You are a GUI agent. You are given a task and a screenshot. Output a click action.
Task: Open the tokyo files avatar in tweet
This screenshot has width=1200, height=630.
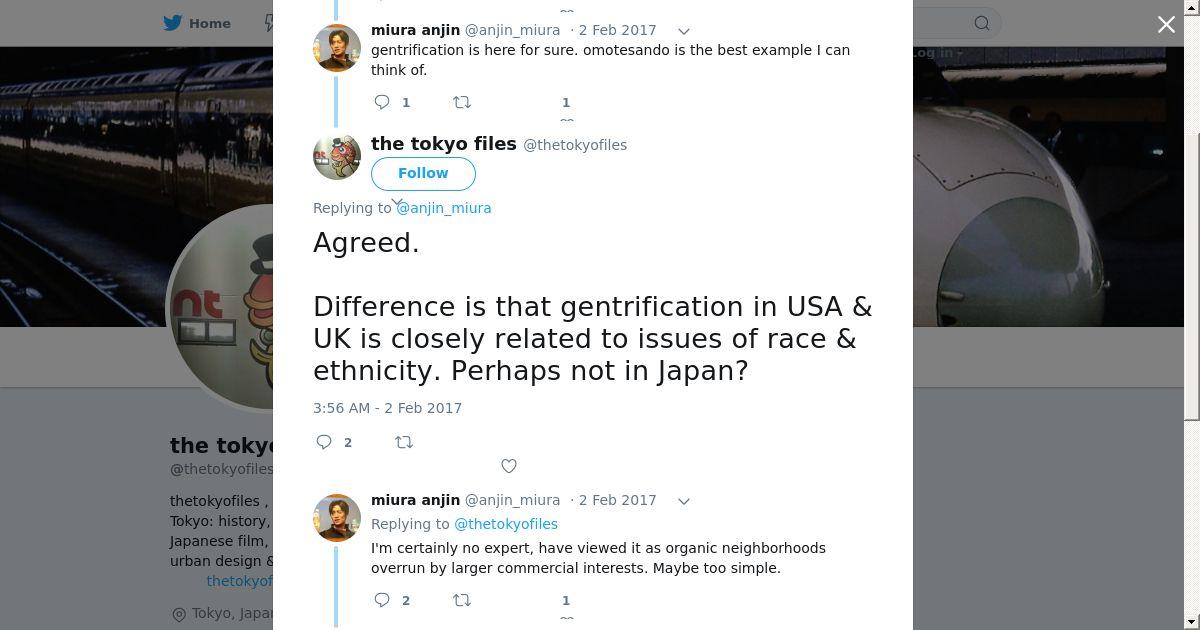(337, 156)
